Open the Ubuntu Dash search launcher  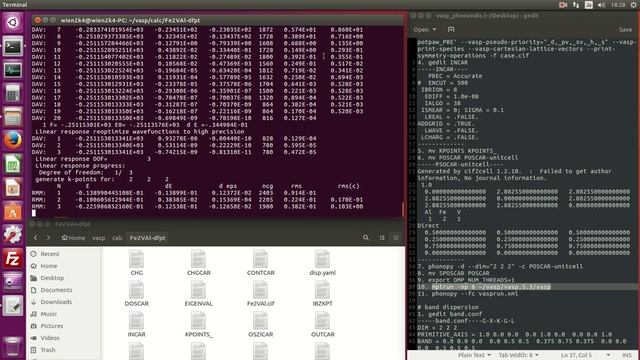coord(13,22)
